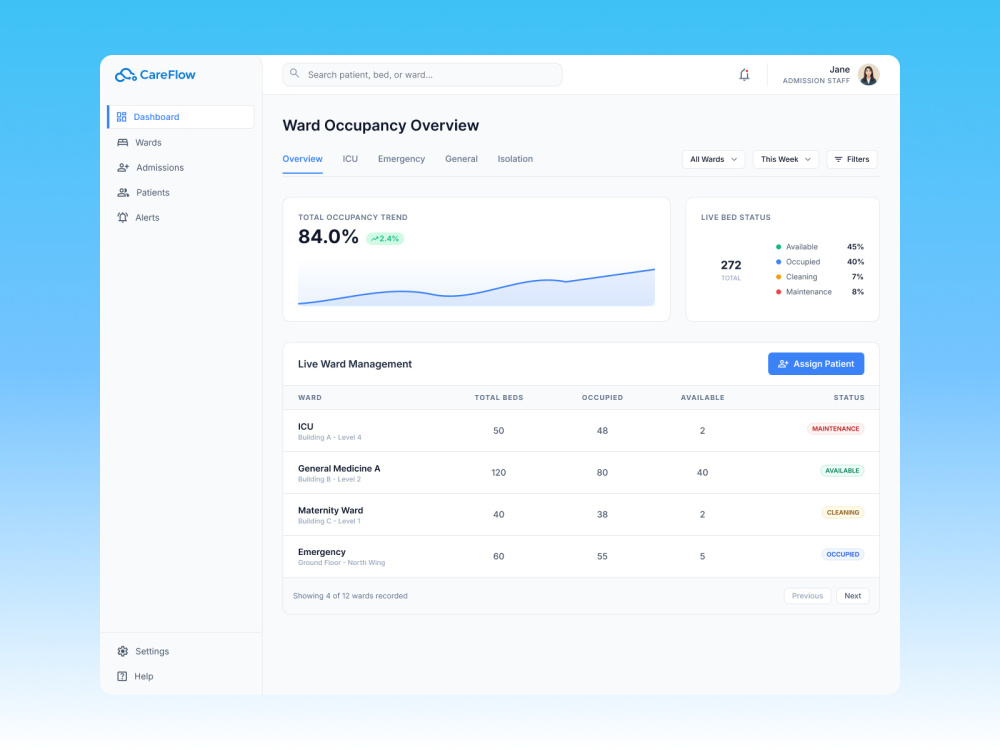Switch to the Emergency tab
The image size is (1000, 750).
[x=401, y=159]
